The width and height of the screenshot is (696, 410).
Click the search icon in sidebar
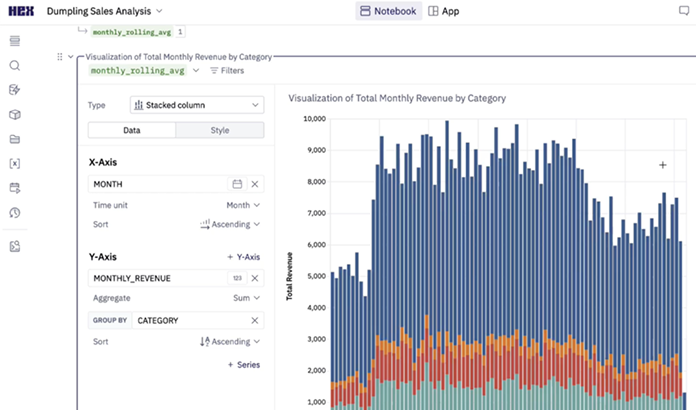(15, 66)
